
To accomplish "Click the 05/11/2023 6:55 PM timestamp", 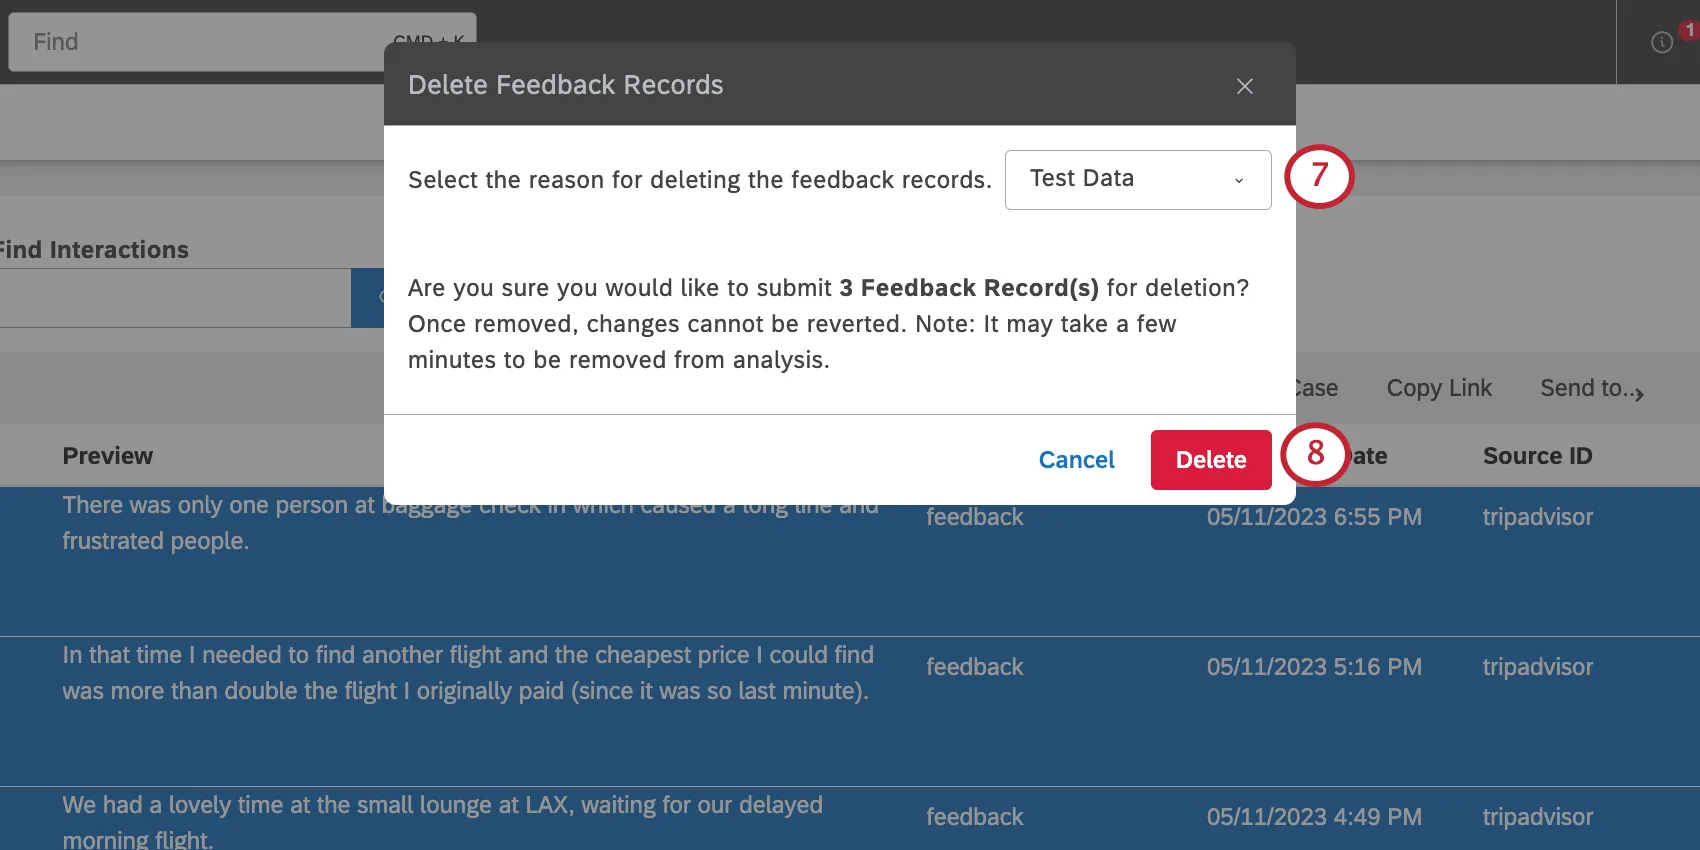I will point(1314,517).
